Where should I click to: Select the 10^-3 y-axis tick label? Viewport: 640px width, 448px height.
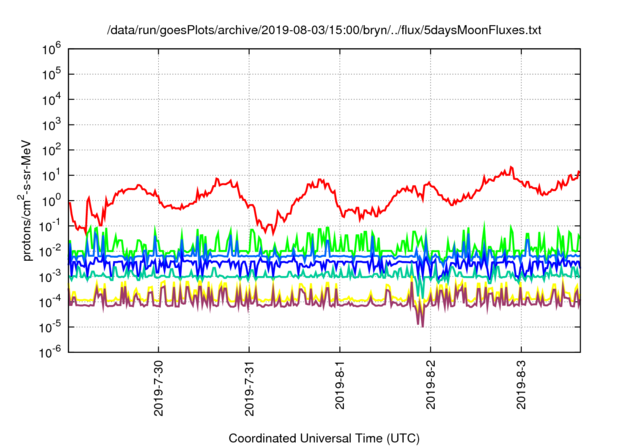click(51, 277)
